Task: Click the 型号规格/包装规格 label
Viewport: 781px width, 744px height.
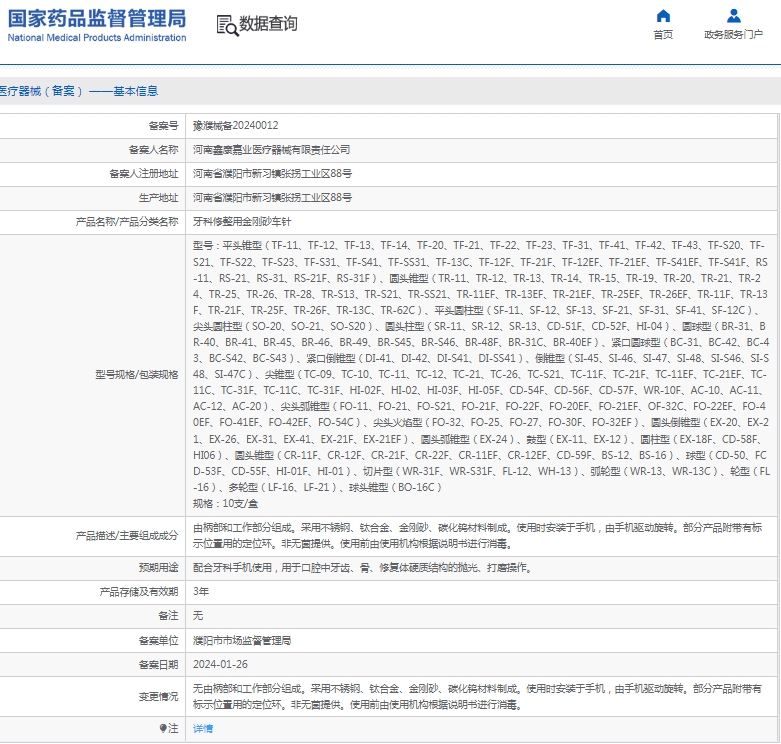Action: (x=137, y=374)
